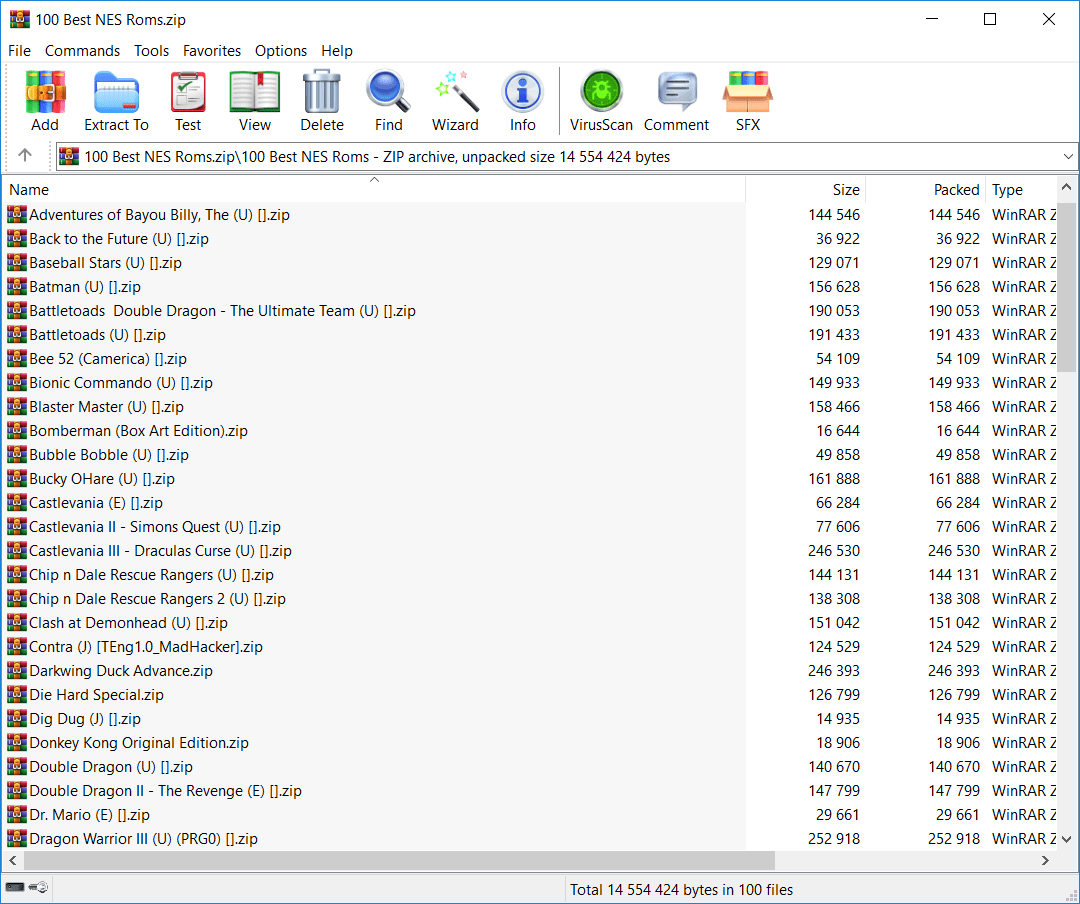Click the horizontal scrollbar right arrow

coord(1046,860)
